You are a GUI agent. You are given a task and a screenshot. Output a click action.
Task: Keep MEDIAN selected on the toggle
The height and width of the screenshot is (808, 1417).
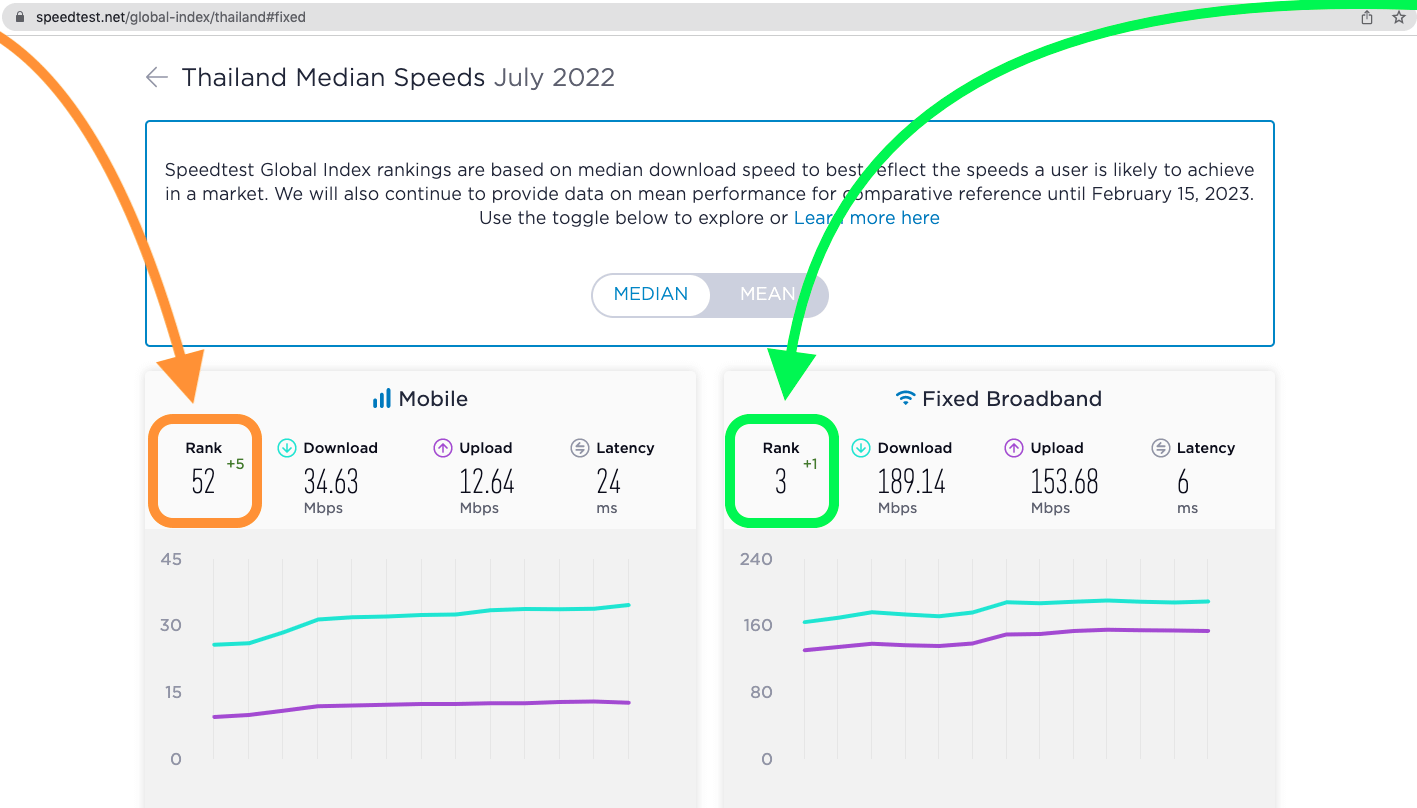(x=651, y=294)
